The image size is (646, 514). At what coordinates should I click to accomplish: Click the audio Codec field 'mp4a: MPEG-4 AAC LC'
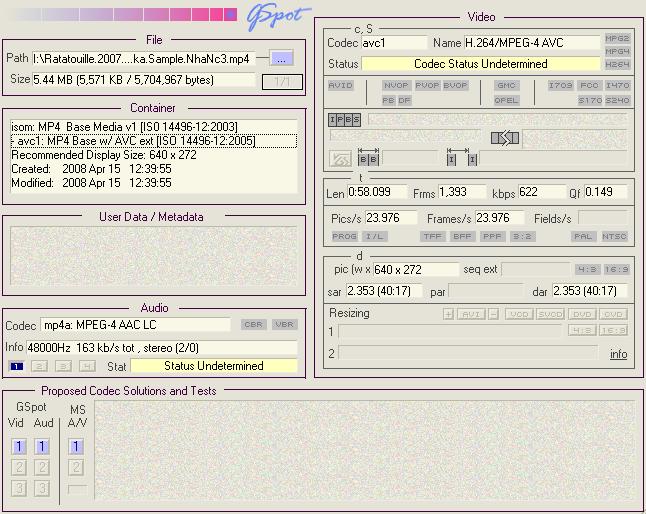(136, 325)
